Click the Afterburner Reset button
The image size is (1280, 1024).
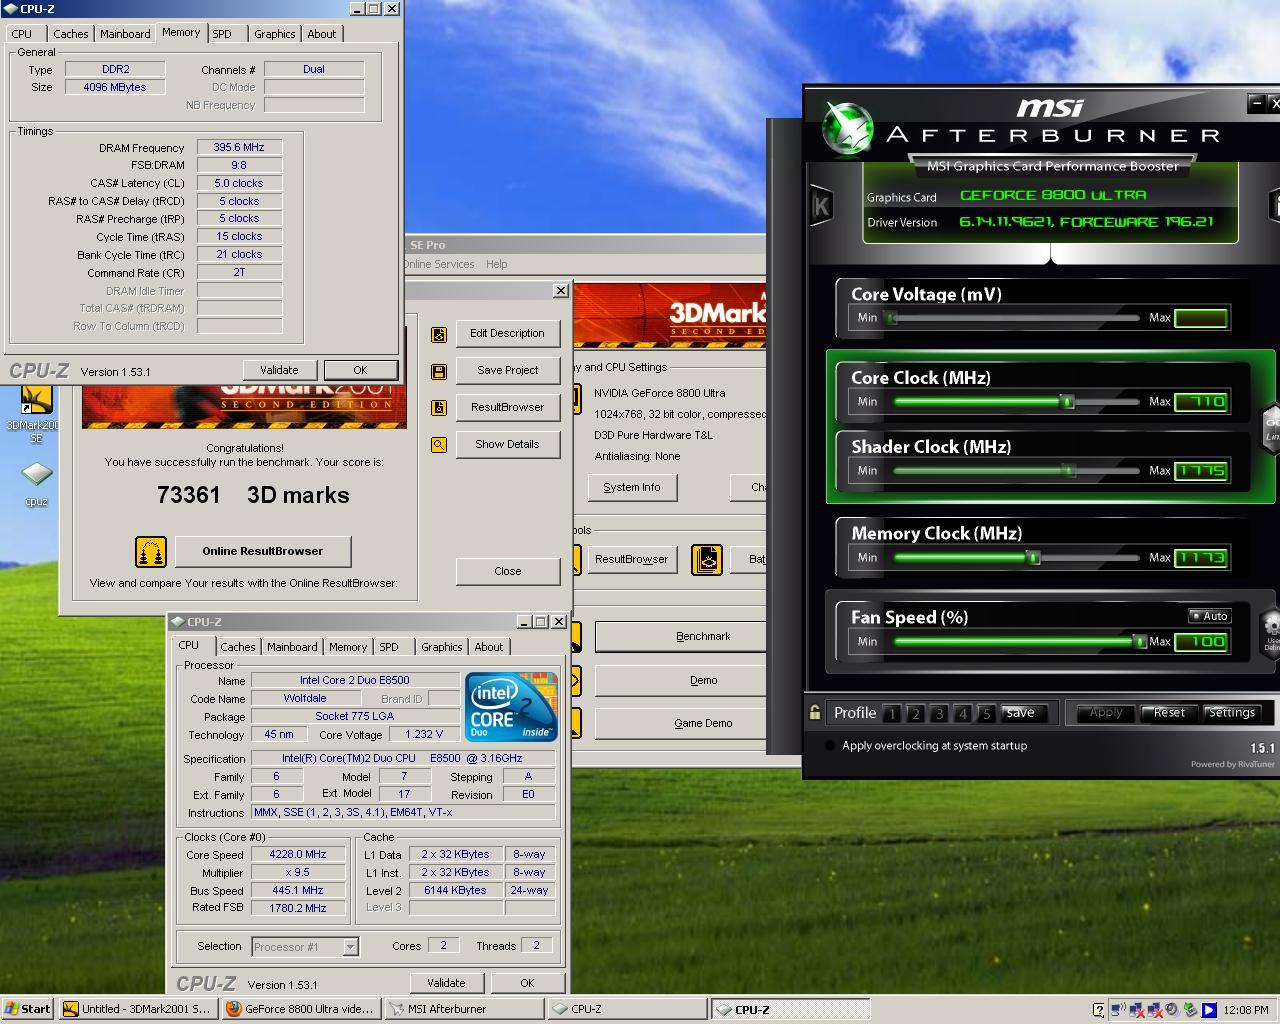(1169, 713)
